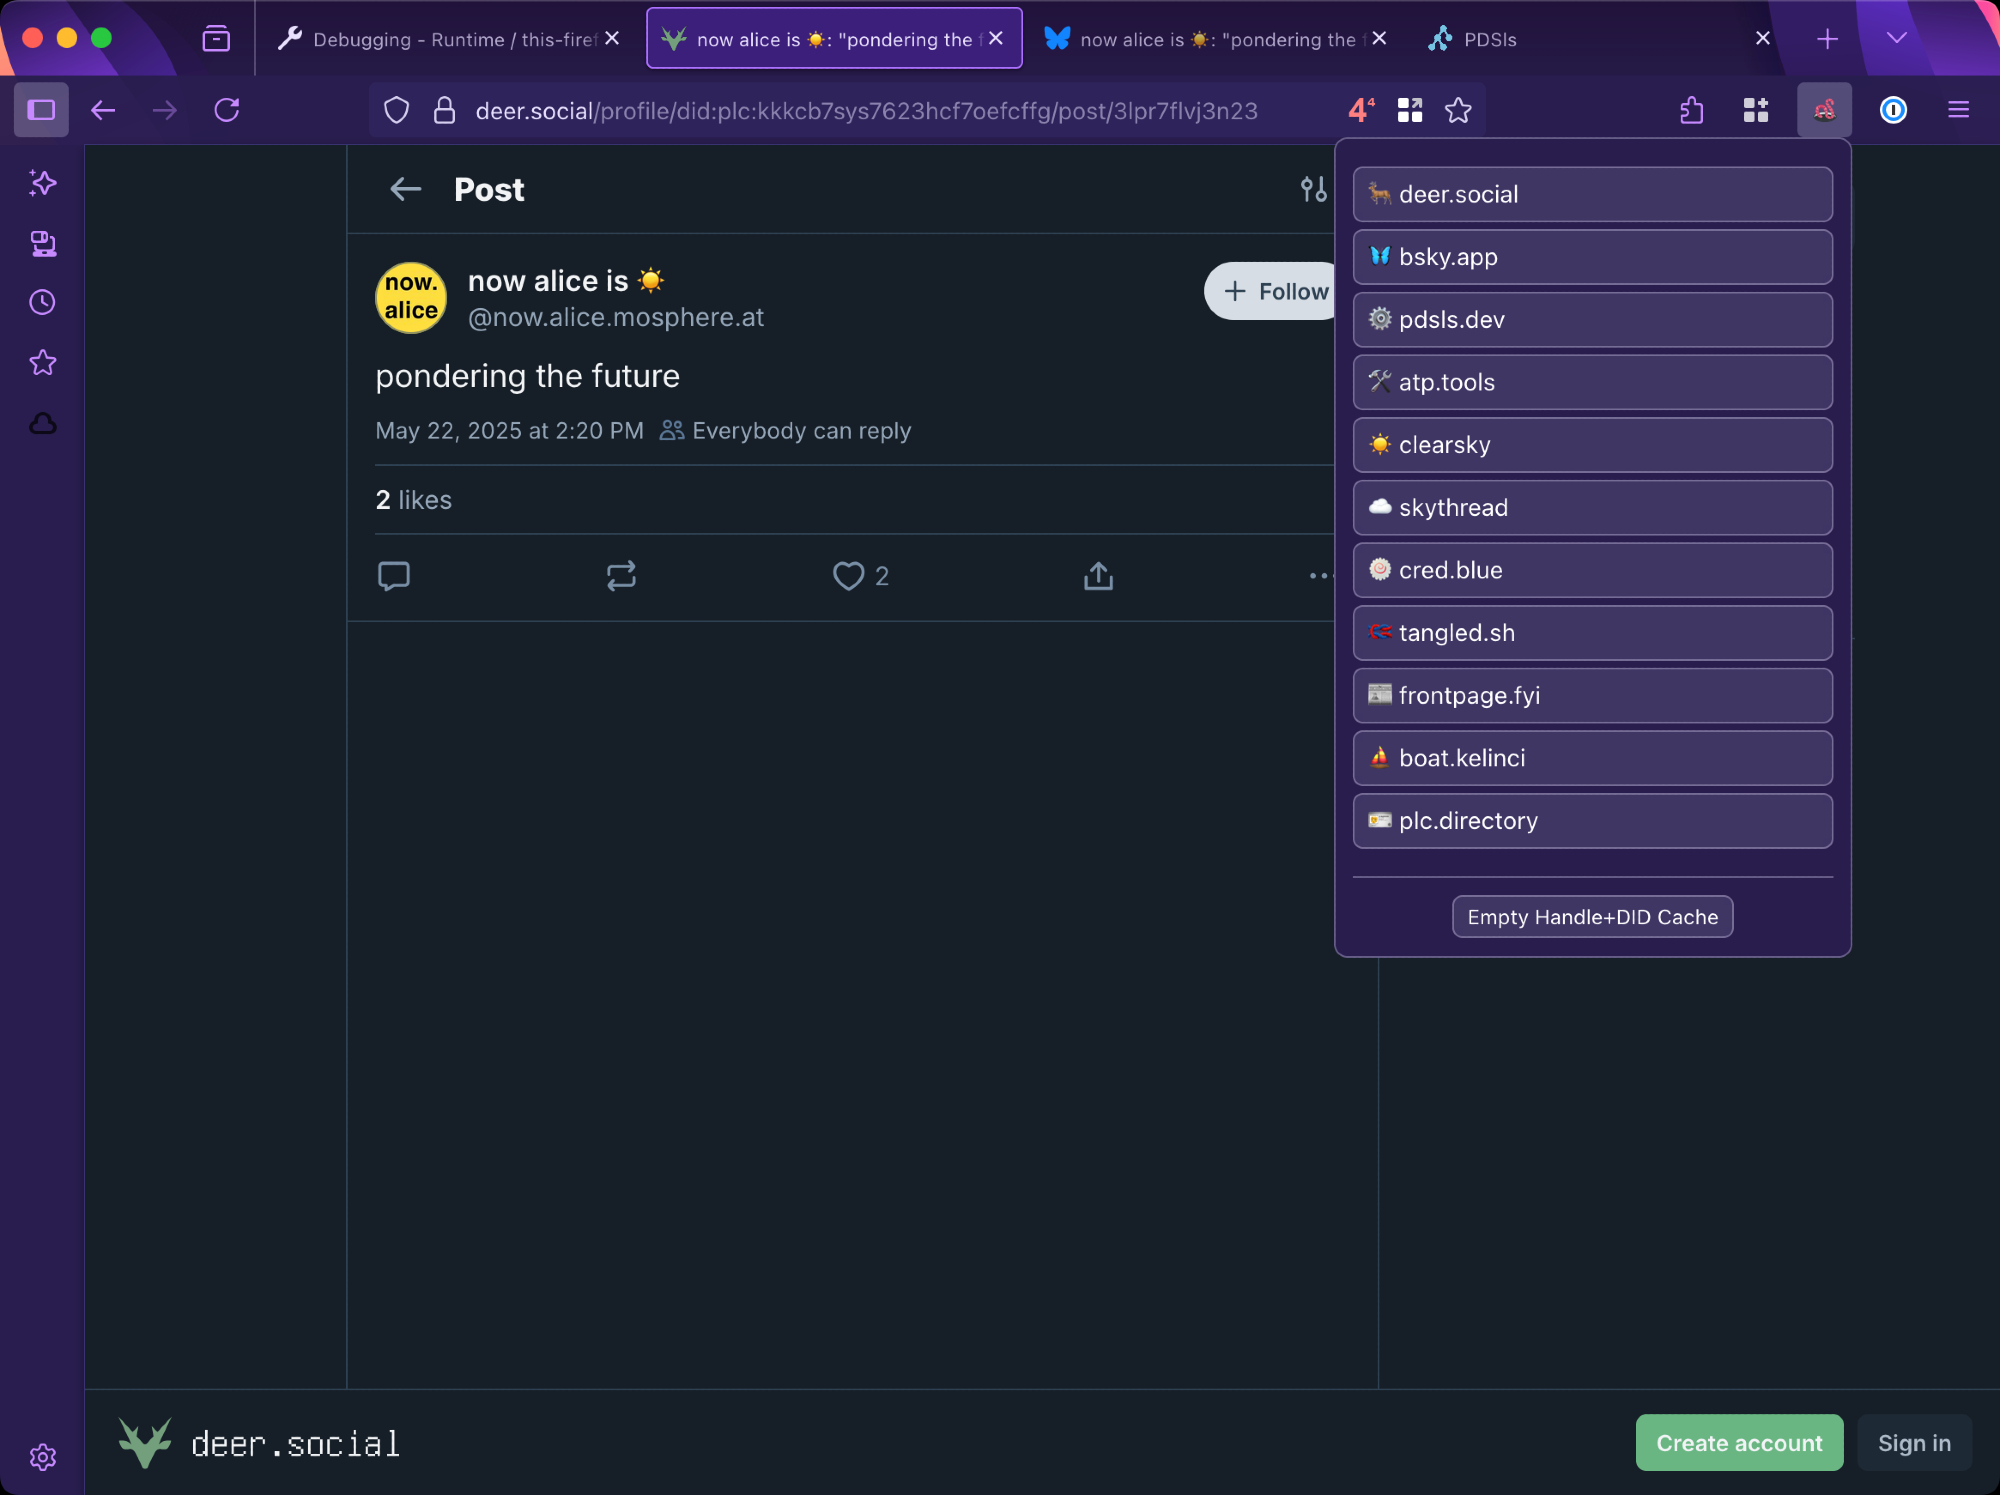Open the browser extensions puzzle icon
The height and width of the screenshot is (1495, 2000).
coord(1691,110)
